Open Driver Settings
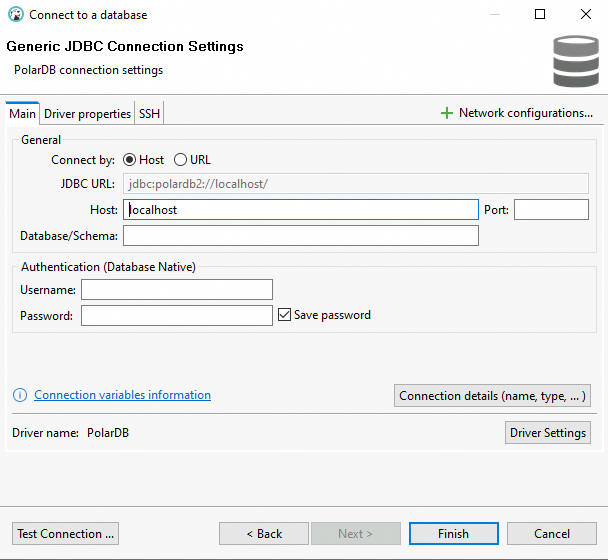This screenshot has height=560, width=608. click(x=548, y=433)
